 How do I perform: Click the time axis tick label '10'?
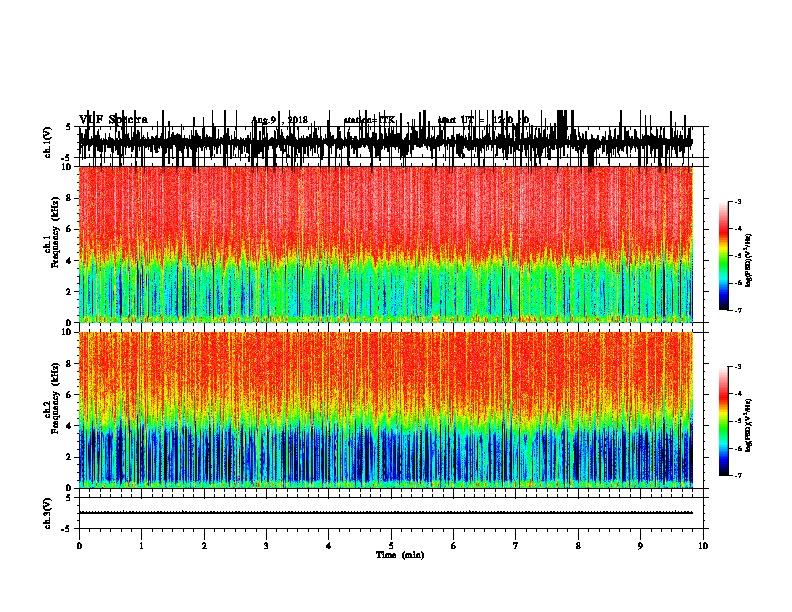click(703, 546)
